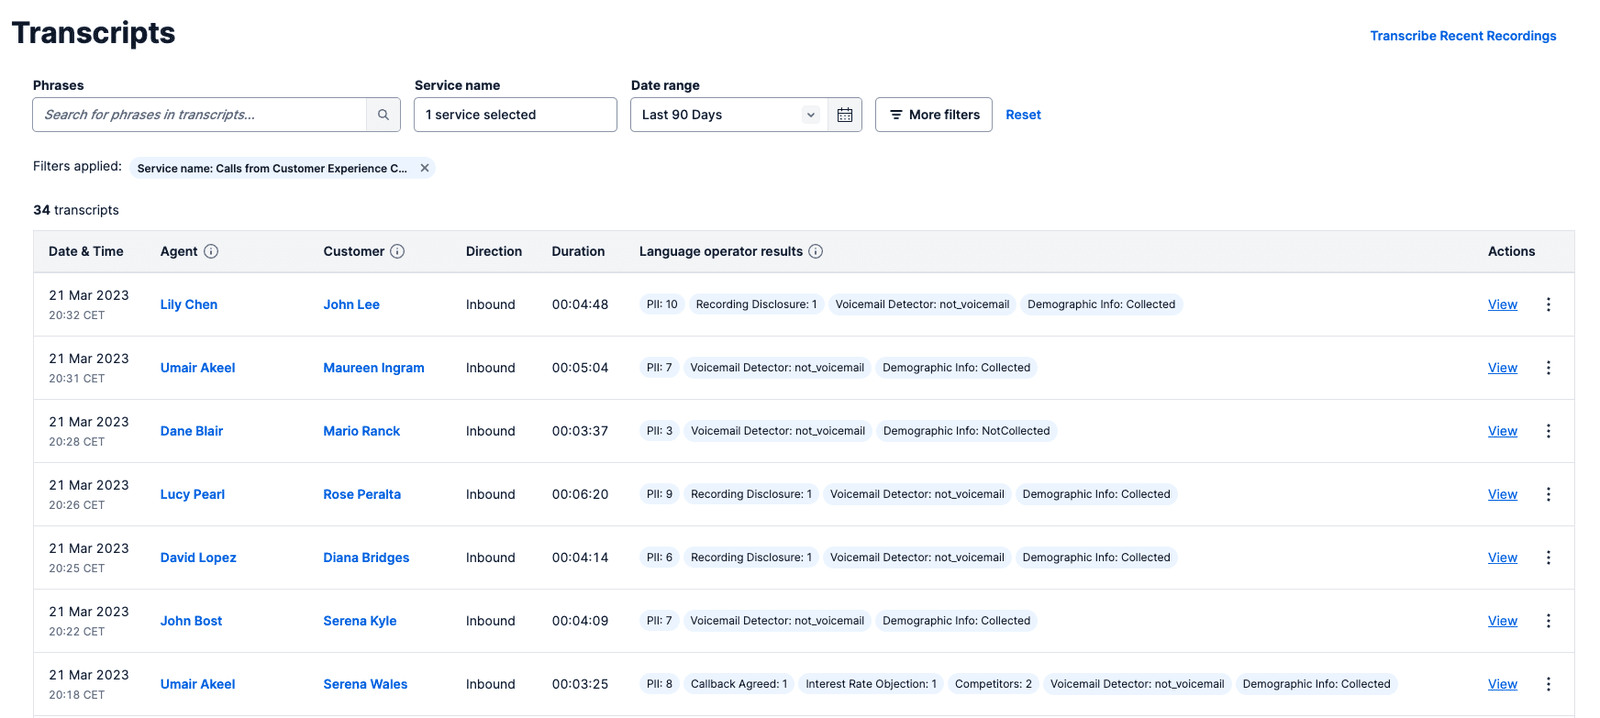This screenshot has height=718, width=1600.
Task: Open actions menu for Lily Chen row
Action: coord(1548,305)
